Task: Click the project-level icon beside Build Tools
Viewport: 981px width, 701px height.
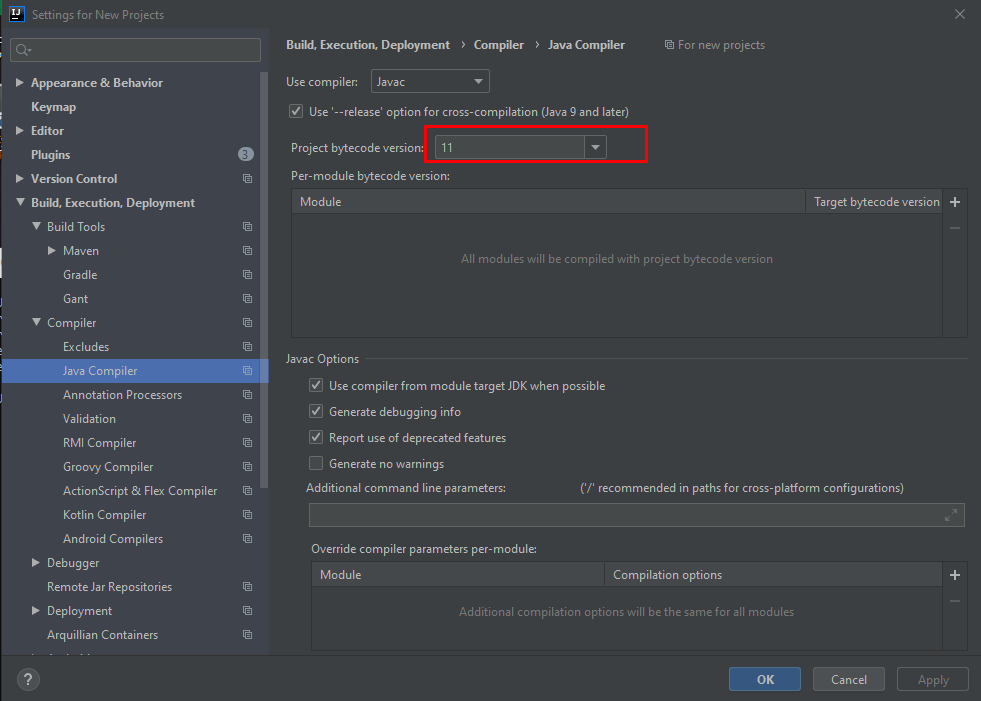Action: (247, 227)
